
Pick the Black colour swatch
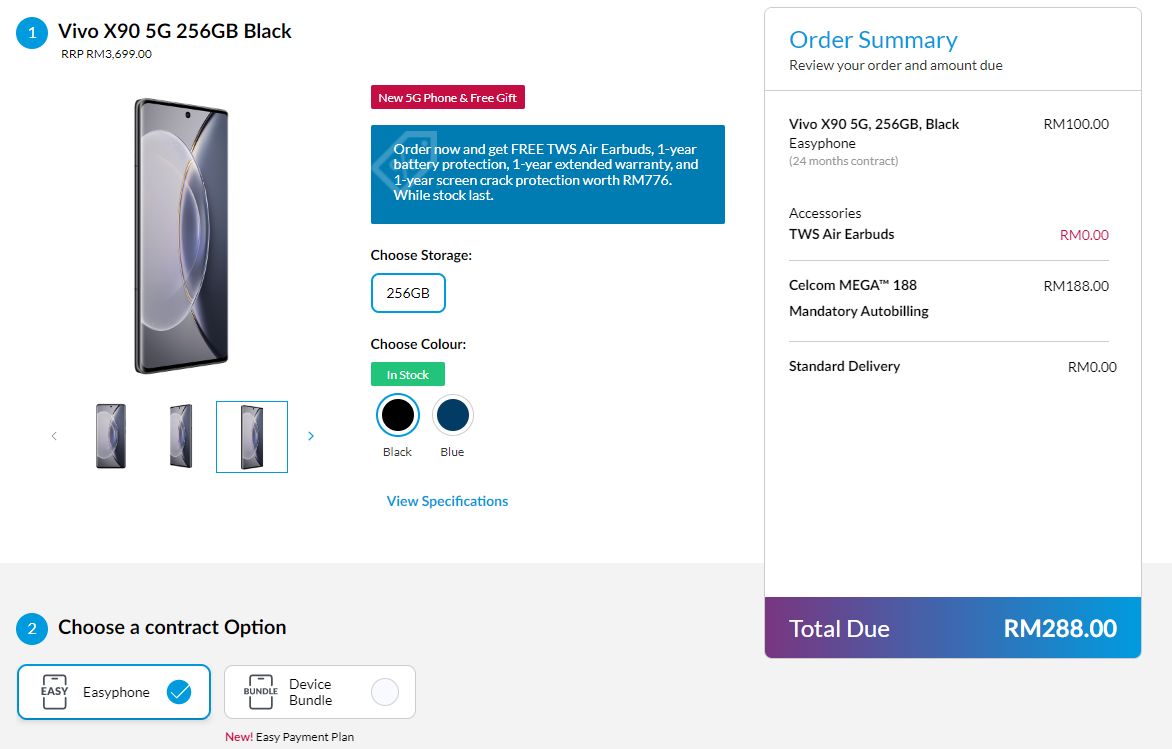point(397,414)
